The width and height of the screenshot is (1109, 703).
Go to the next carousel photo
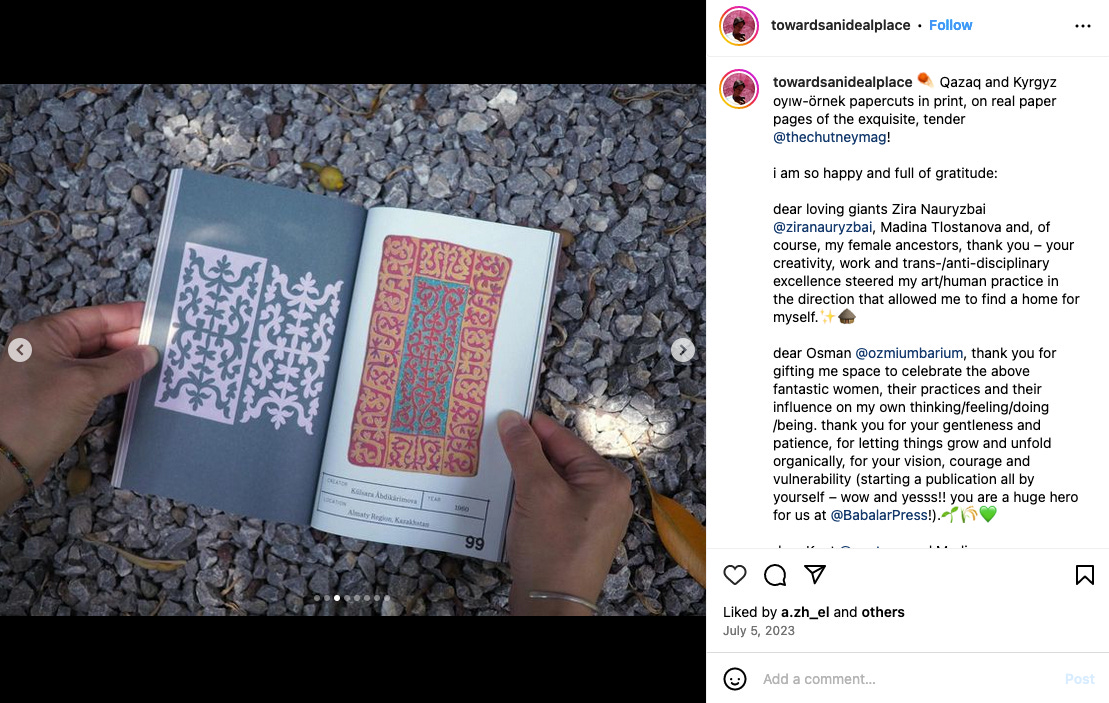pyautogui.click(x=683, y=350)
